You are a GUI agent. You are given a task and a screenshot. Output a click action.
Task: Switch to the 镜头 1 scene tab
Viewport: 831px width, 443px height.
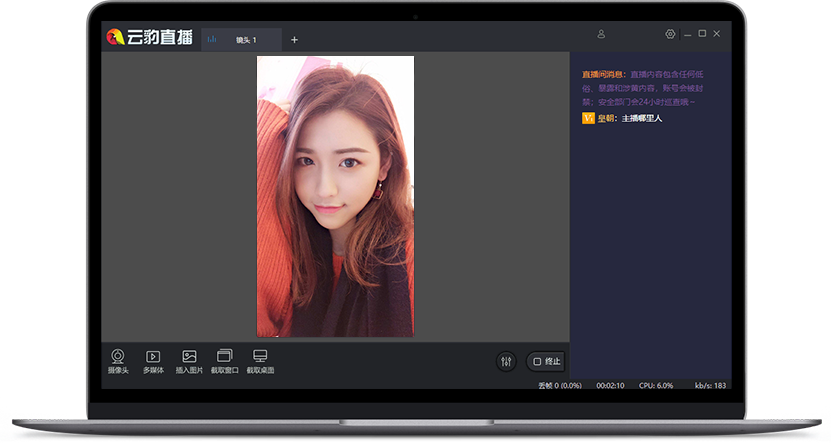pyautogui.click(x=241, y=40)
